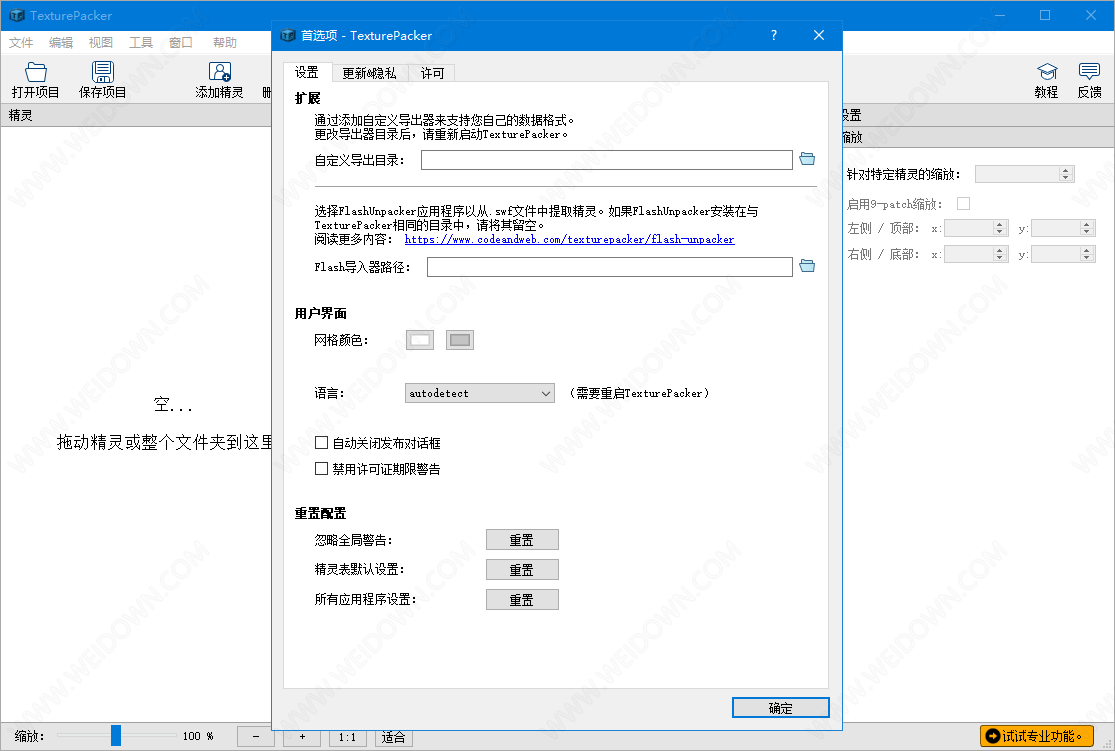Open the 编辑 menu
This screenshot has height=751, width=1115.
click(60, 43)
